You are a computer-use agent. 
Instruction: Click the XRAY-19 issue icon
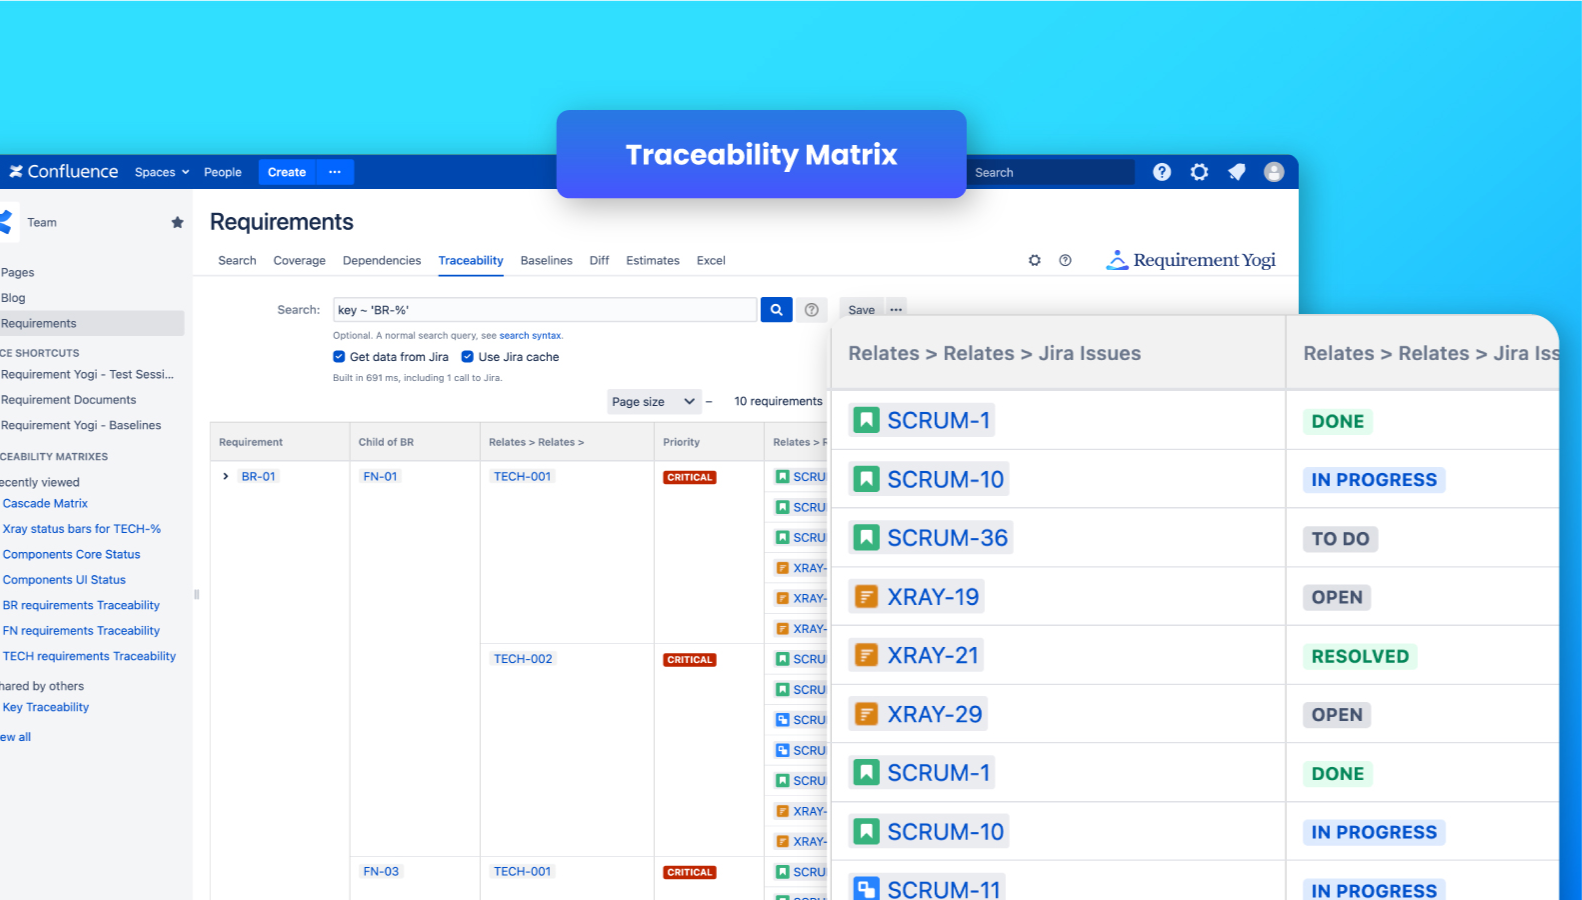point(866,597)
